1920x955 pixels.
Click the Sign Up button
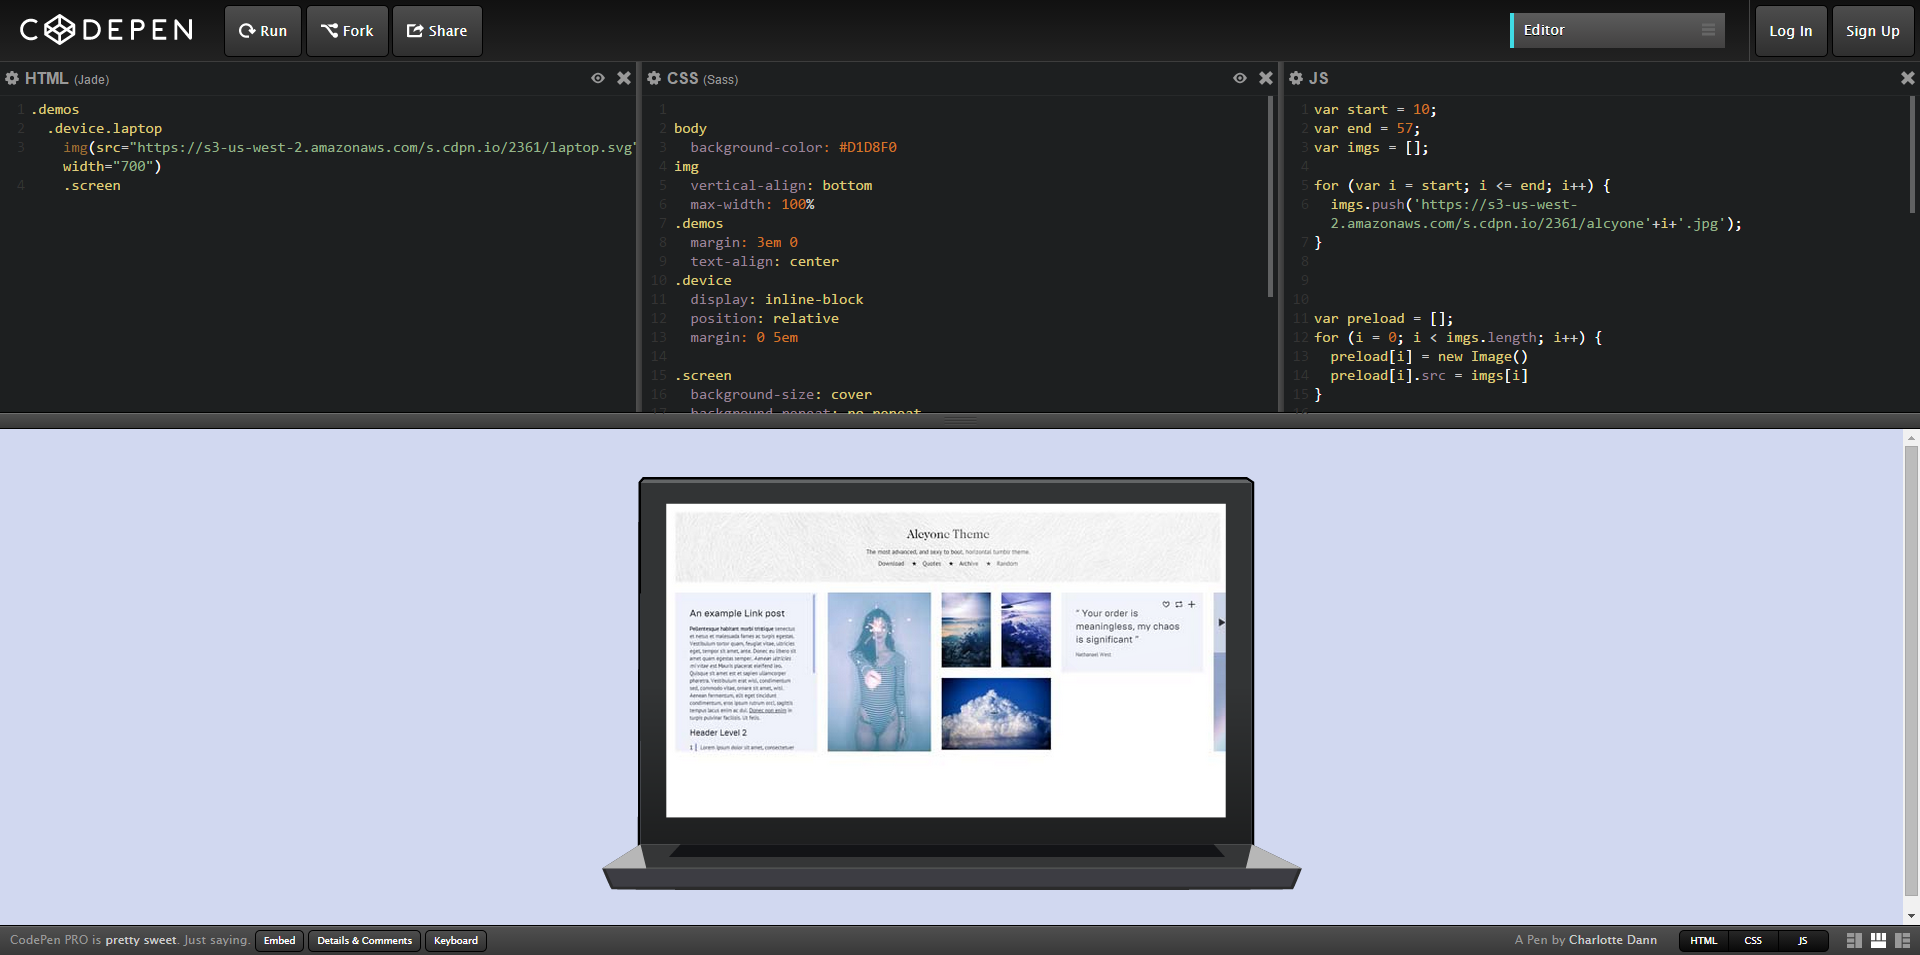point(1873,31)
